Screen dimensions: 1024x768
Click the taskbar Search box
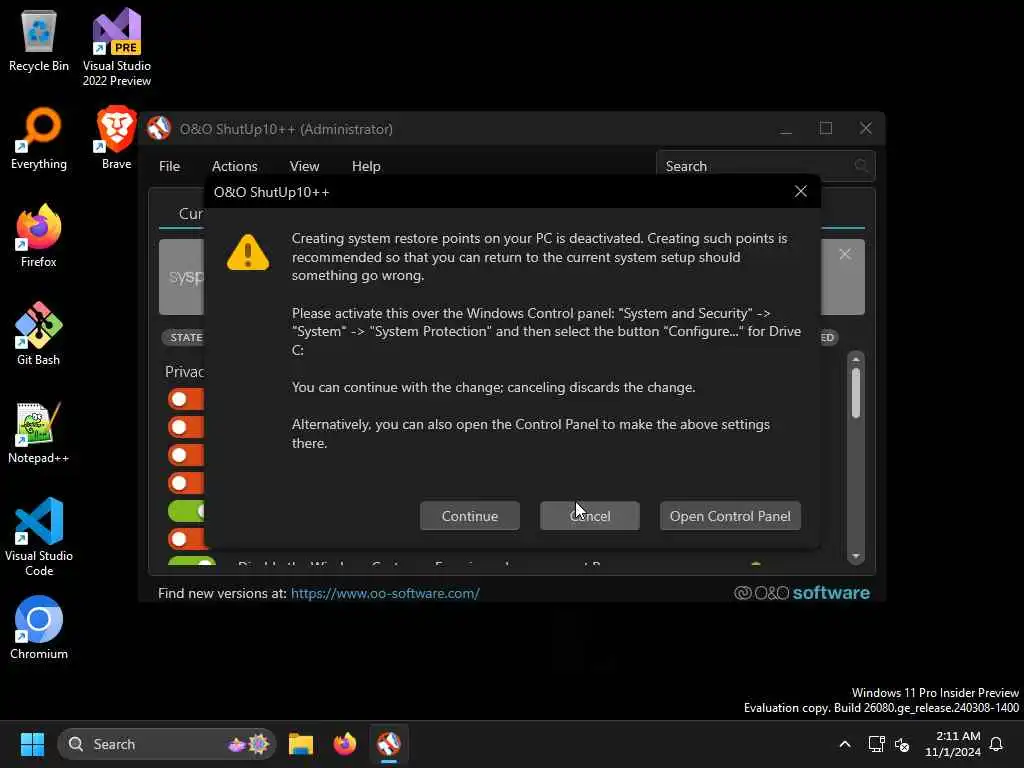pos(167,744)
